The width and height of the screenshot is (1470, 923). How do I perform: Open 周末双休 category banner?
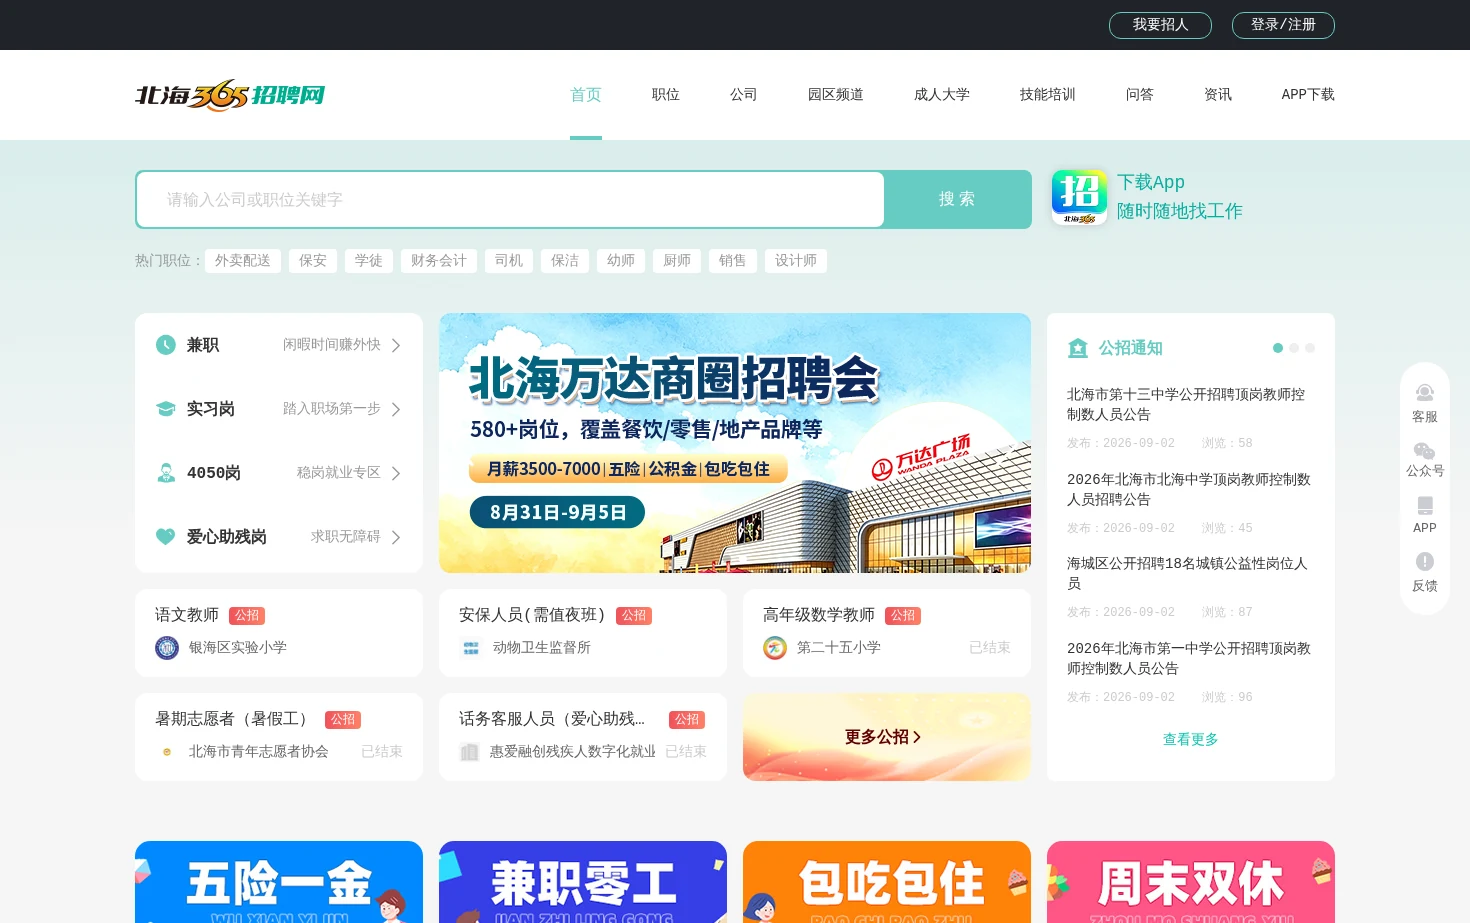coord(1191,882)
